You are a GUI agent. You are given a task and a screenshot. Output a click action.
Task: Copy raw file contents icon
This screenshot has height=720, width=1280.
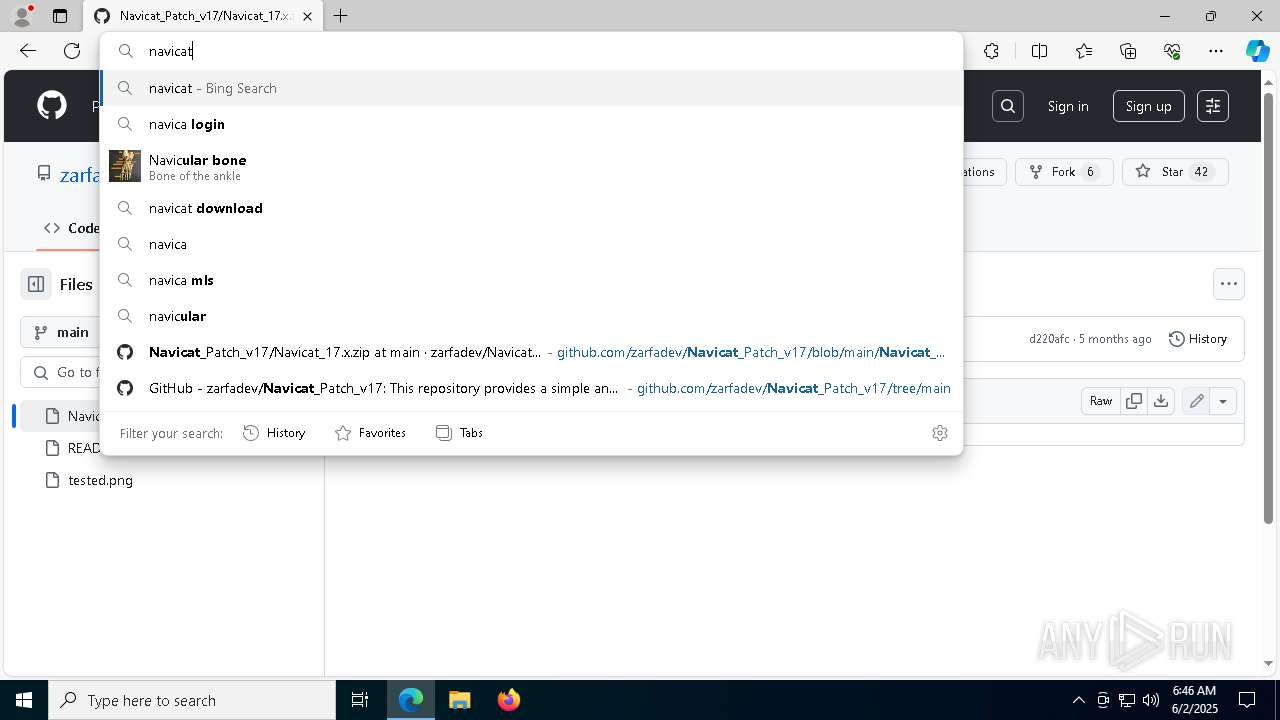(x=1134, y=401)
